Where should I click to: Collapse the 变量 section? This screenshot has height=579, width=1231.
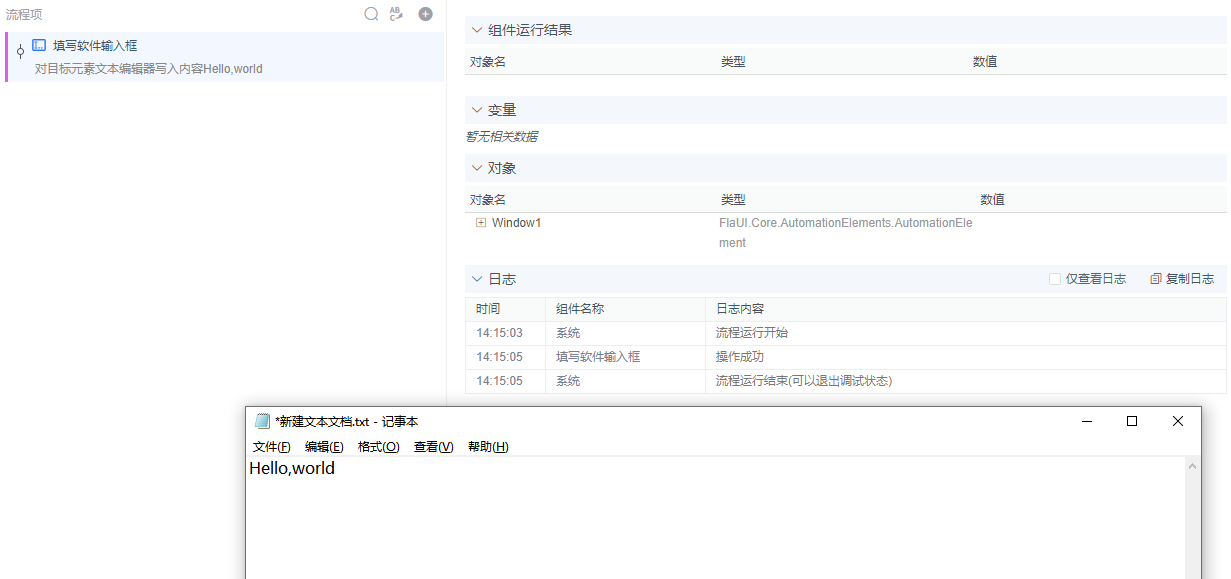pyautogui.click(x=477, y=109)
